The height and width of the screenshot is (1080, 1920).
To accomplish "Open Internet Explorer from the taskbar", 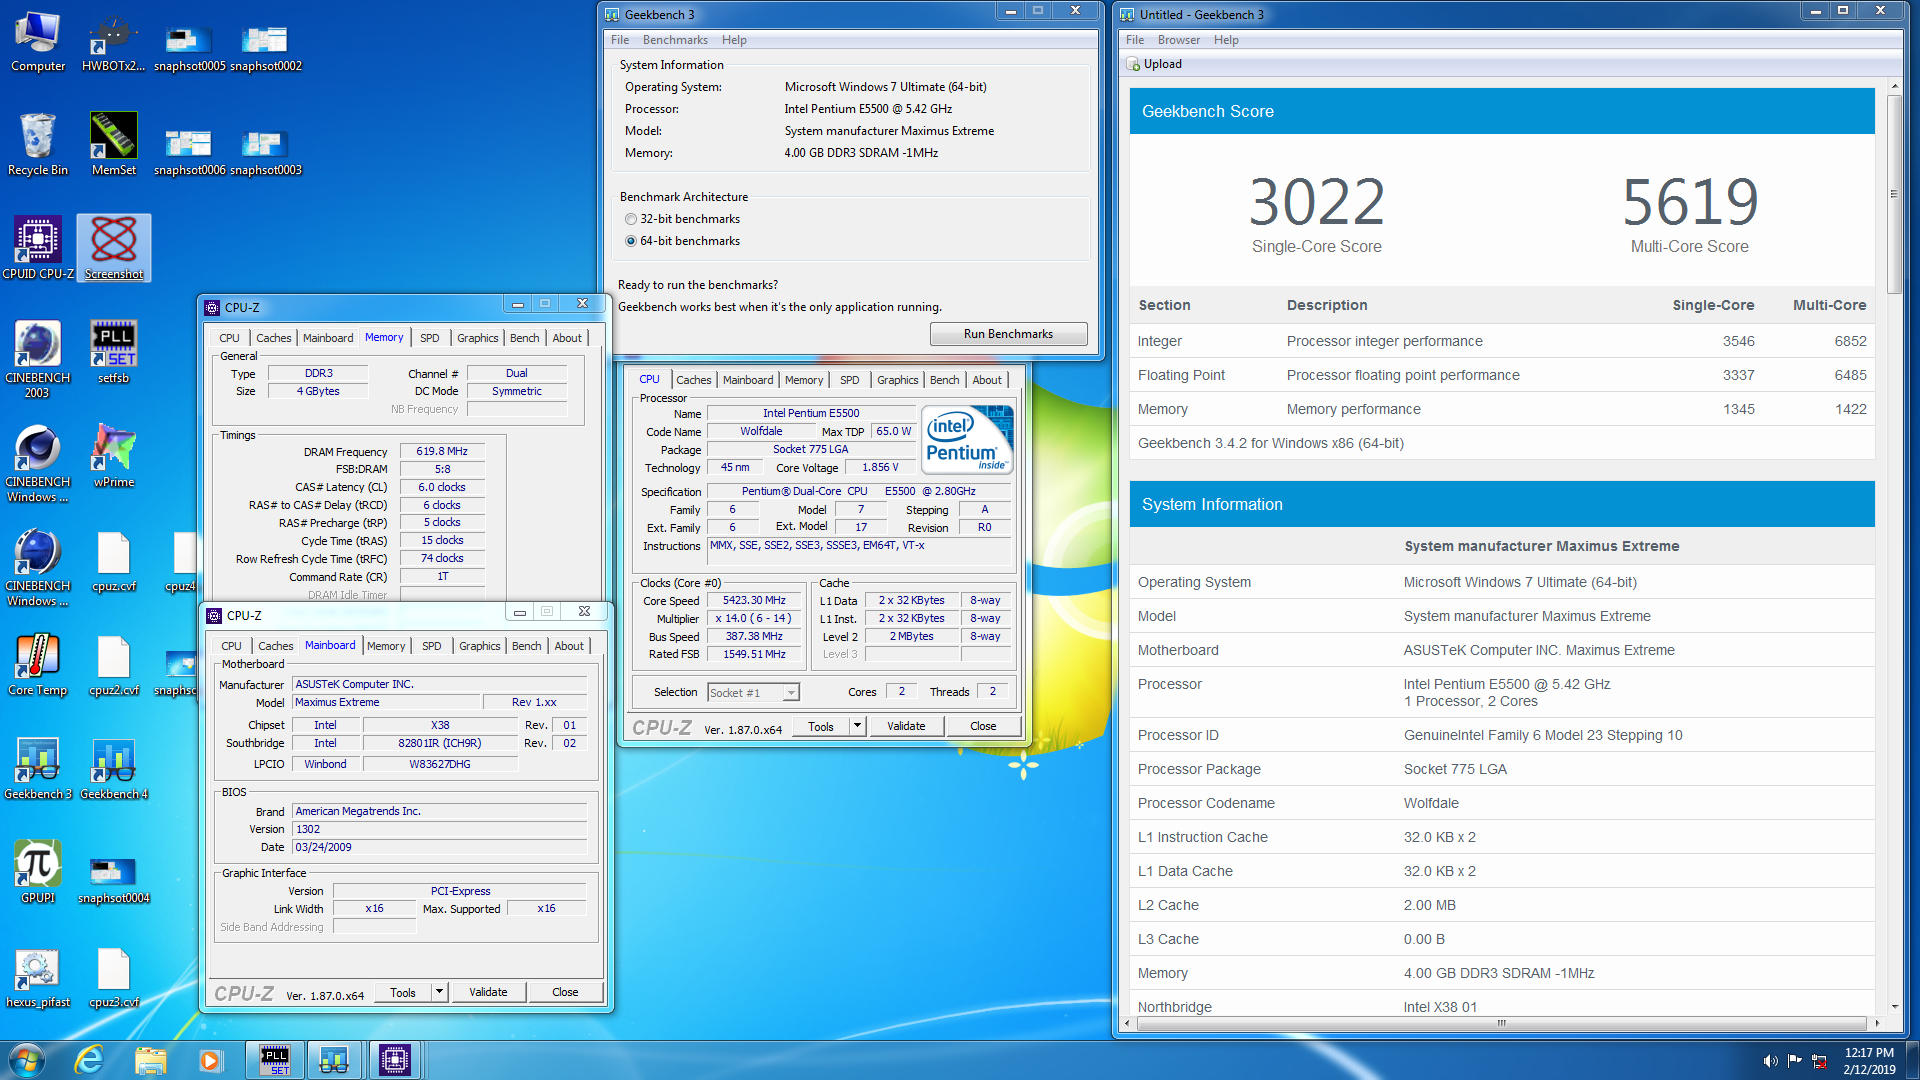I will (89, 1060).
